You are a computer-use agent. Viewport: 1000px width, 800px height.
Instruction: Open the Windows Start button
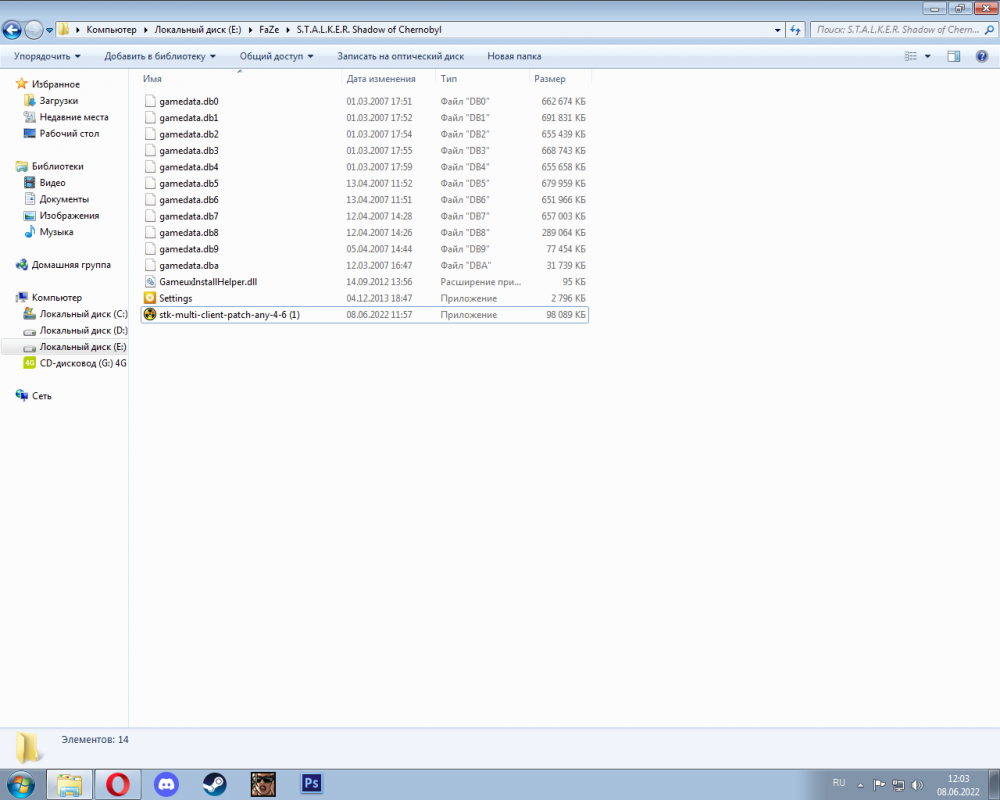(21, 784)
